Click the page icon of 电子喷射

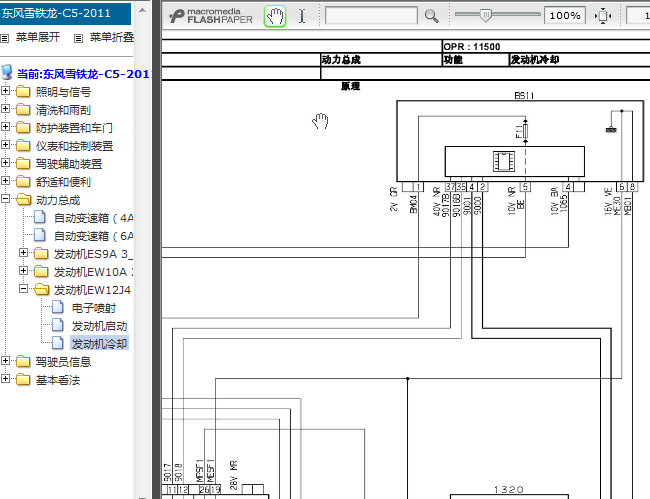point(58,307)
